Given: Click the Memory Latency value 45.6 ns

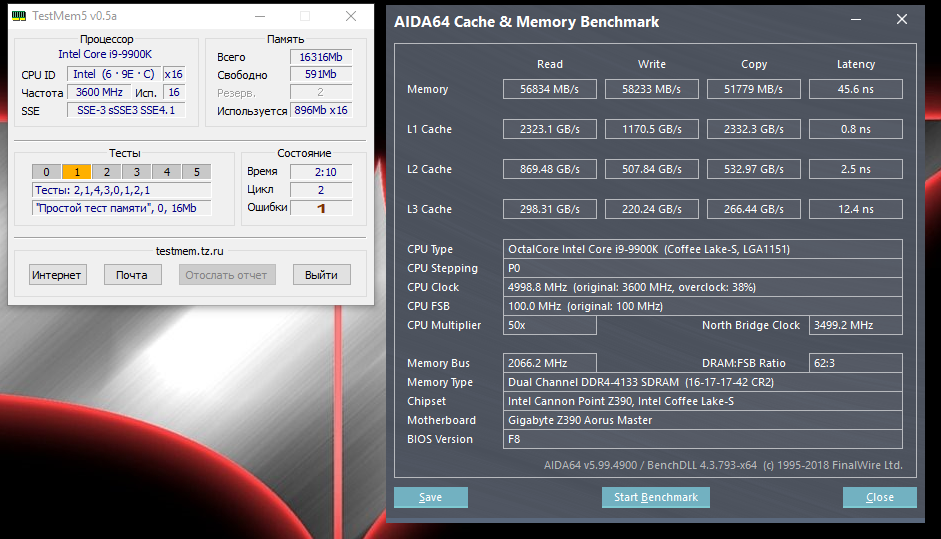Looking at the screenshot, I should (856, 89).
